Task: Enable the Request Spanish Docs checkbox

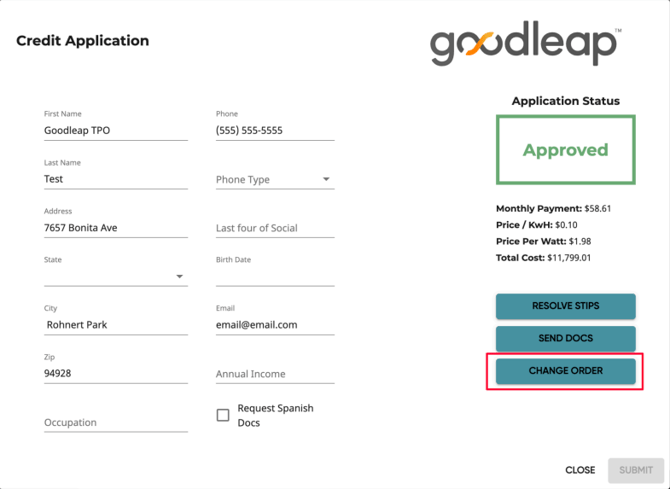Action: [223, 415]
